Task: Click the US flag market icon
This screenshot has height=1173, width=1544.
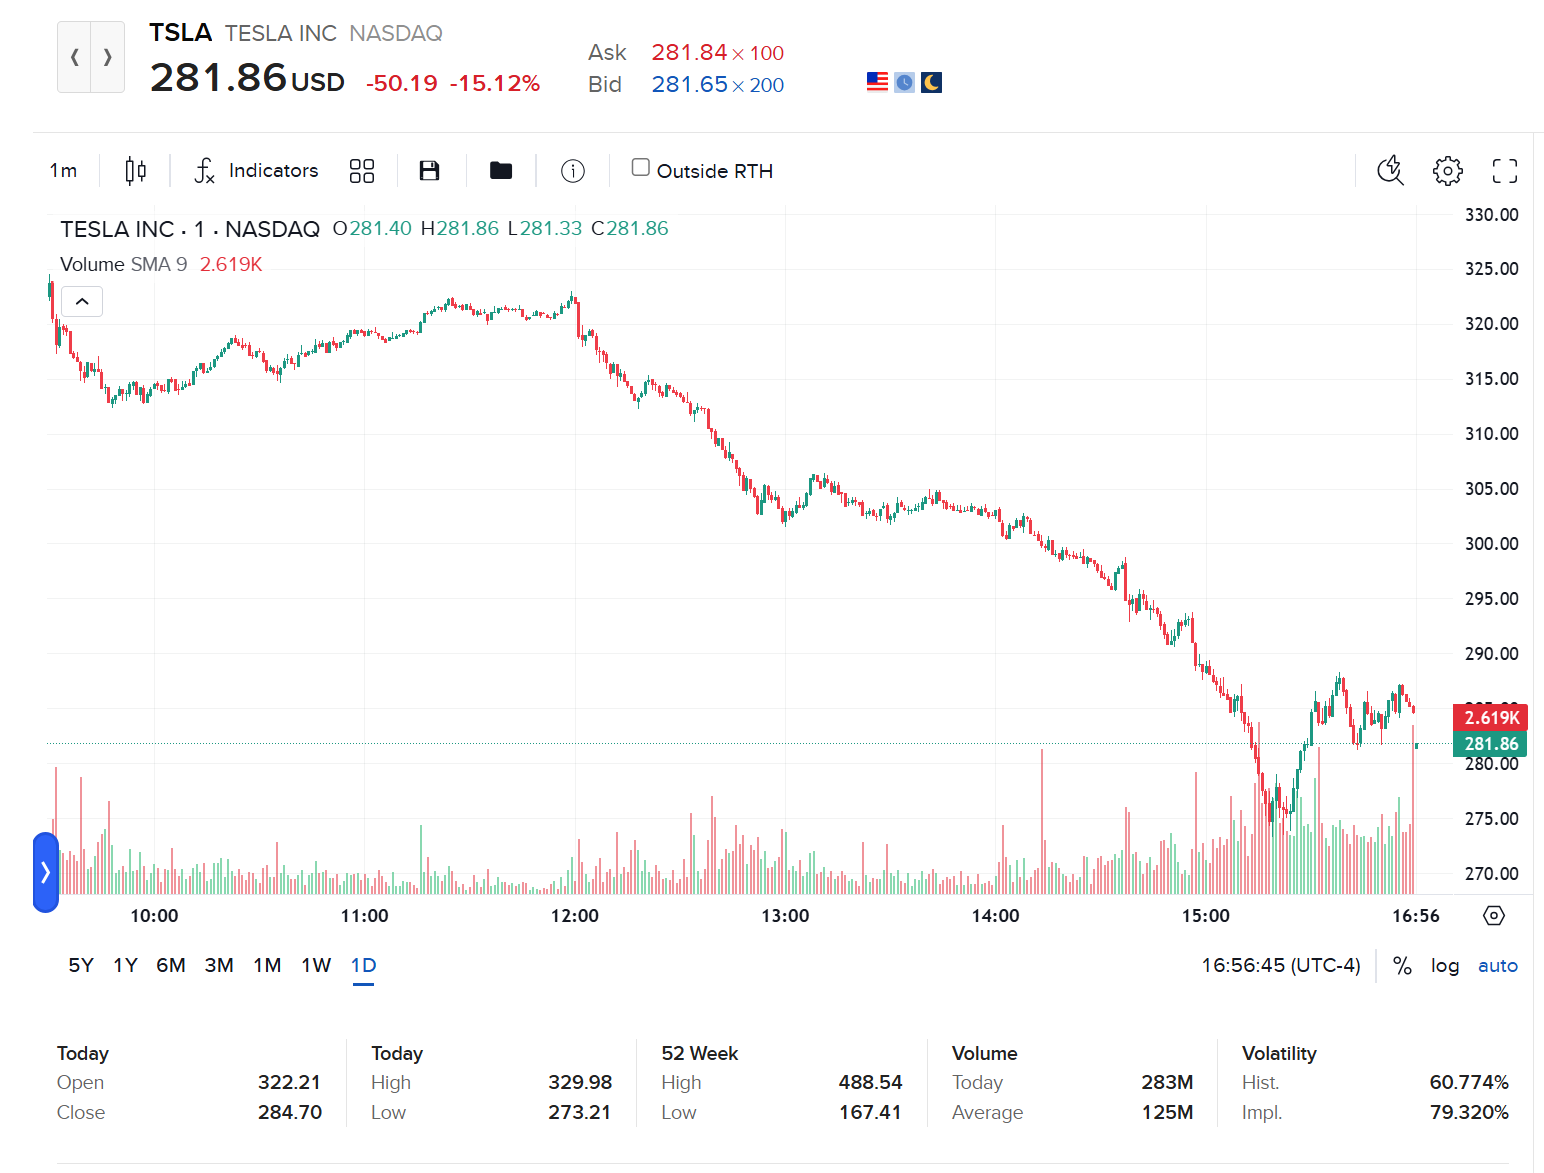Action: pyautogui.click(x=877, y=82)
